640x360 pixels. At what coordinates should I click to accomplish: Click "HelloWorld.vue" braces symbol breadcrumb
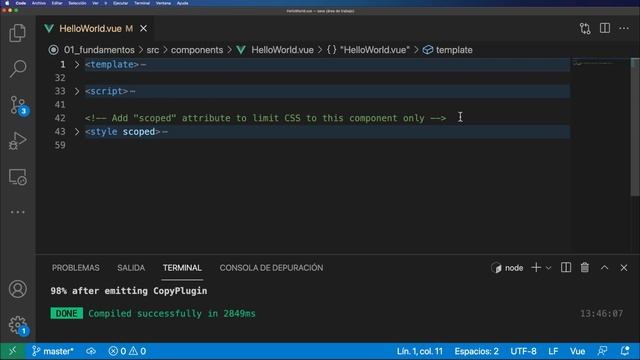click(368, 50)
